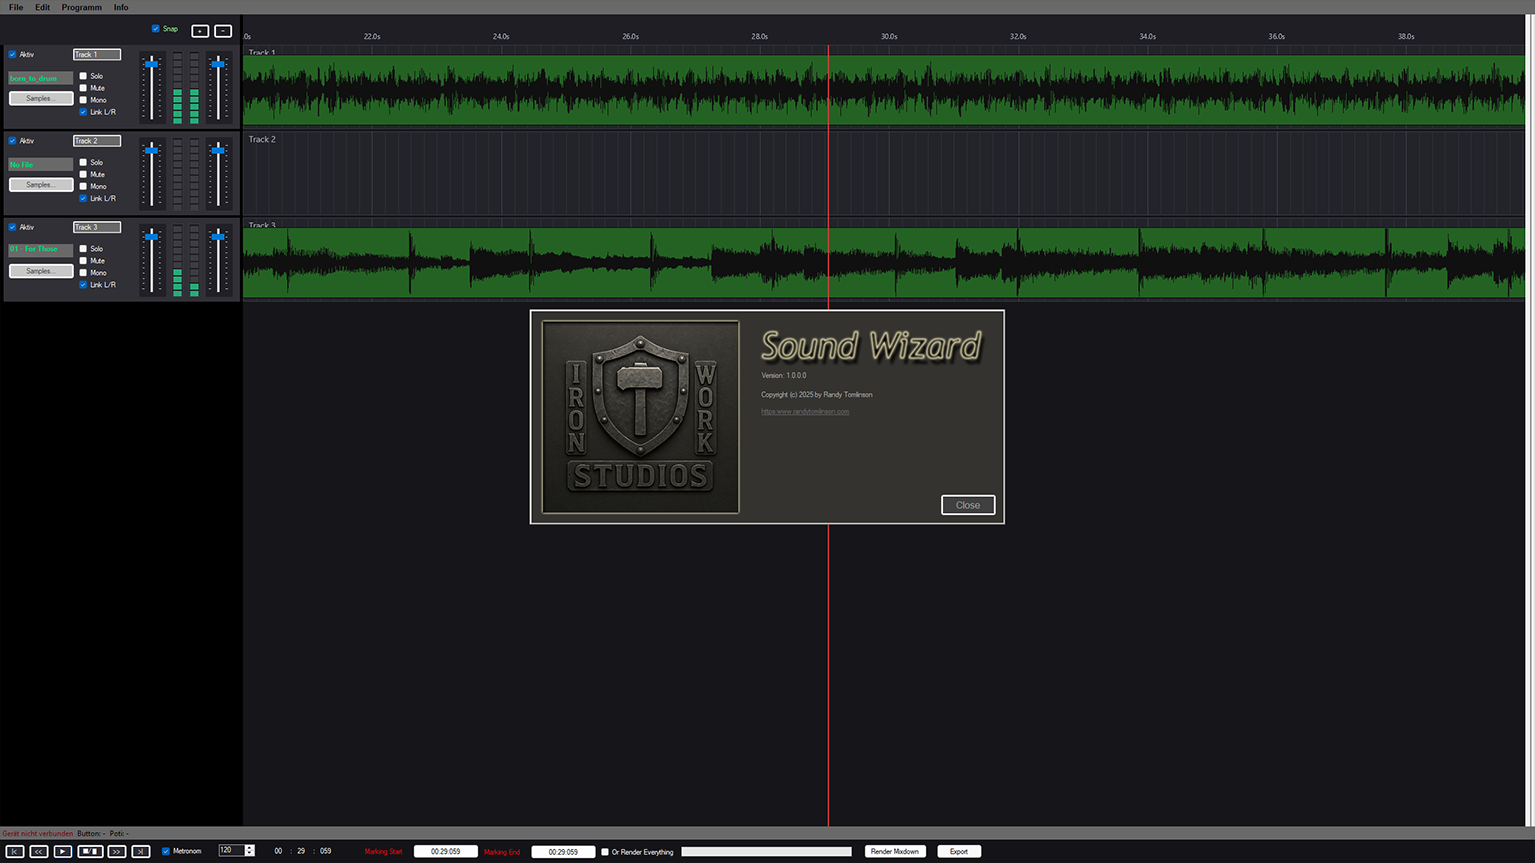Click the Track 3 name field
The image size is (1535, 863).
97,227
